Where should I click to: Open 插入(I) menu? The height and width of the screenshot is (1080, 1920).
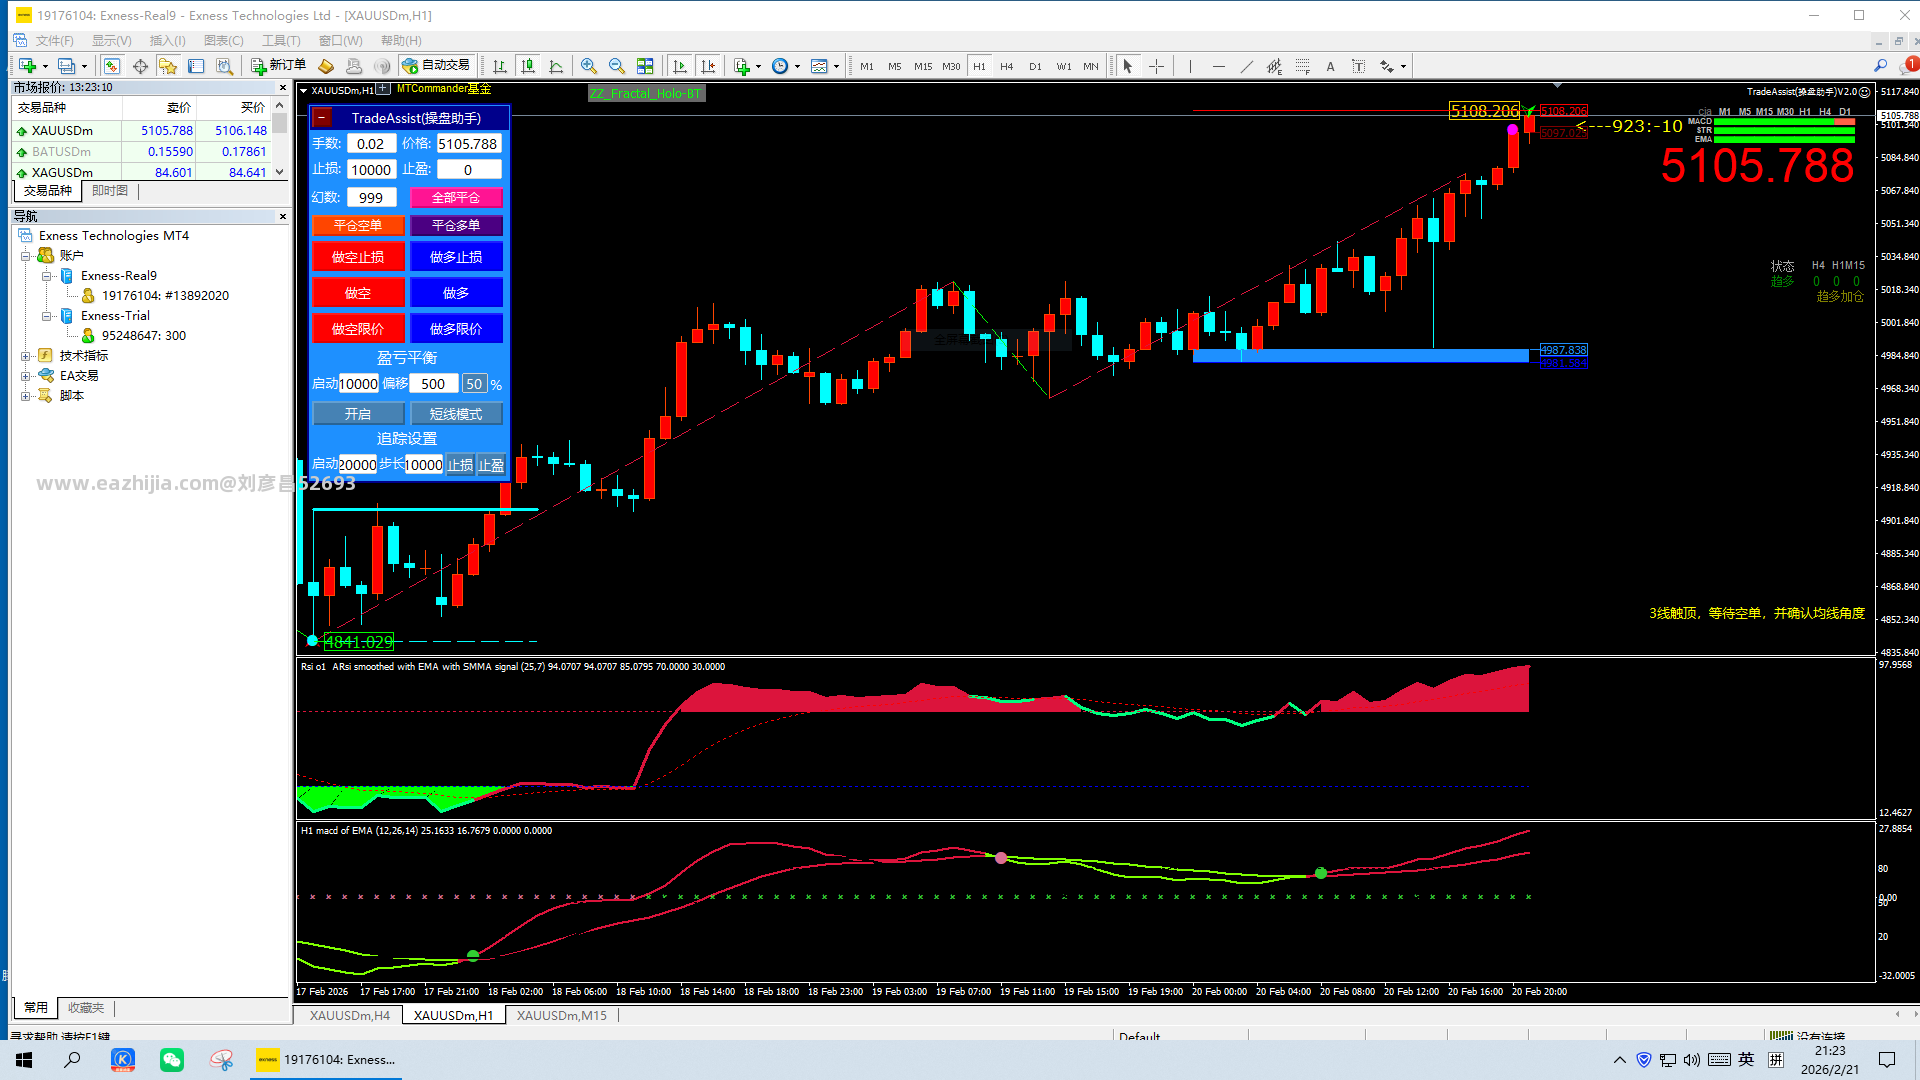[x=167, y=40]
